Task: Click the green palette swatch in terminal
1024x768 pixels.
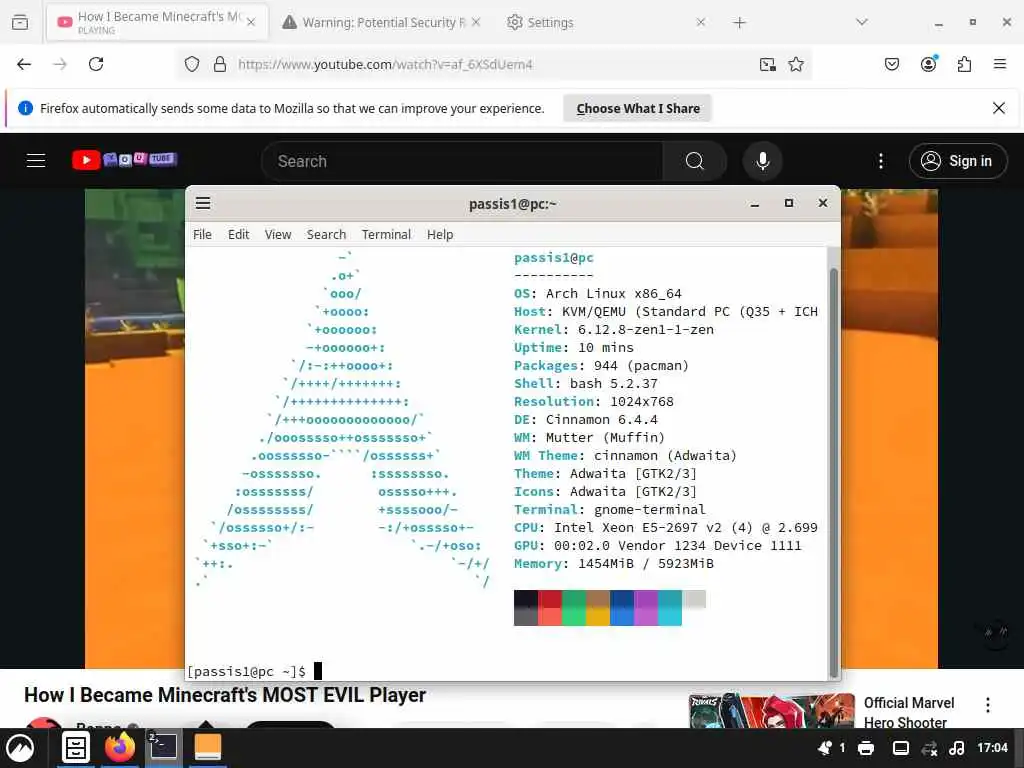Action: click(x=574, y=608)
